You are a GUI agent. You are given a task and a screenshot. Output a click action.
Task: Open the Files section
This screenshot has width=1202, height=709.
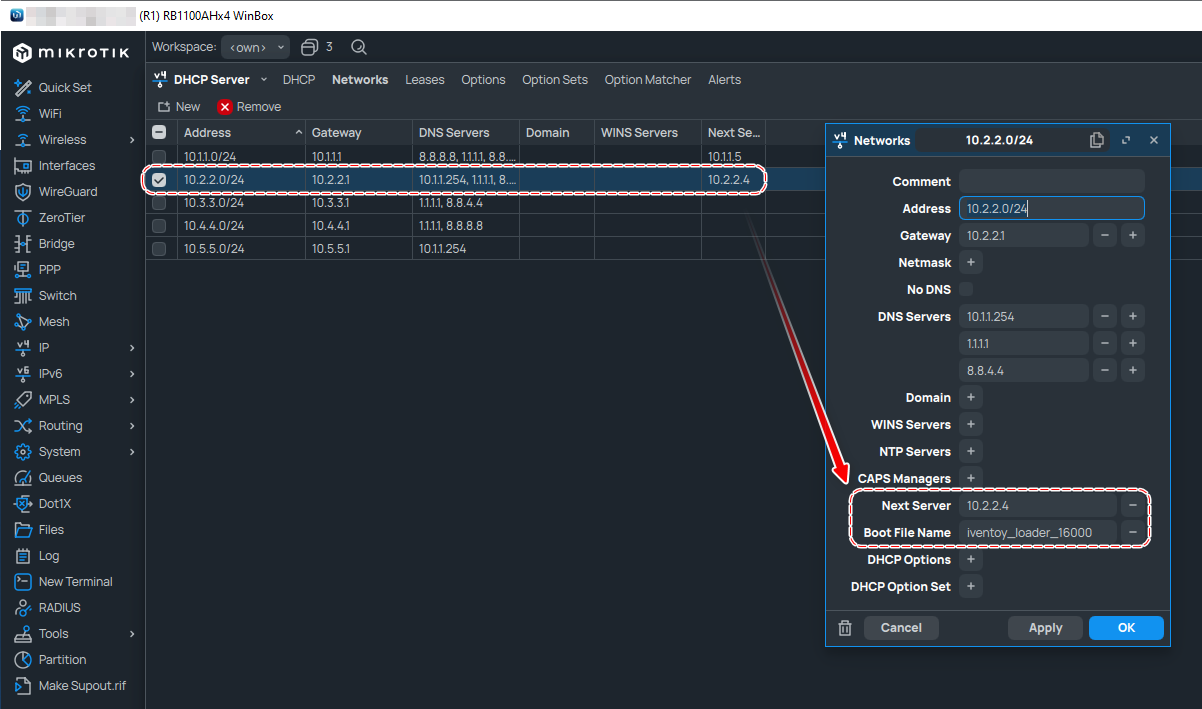click(51, 530)
